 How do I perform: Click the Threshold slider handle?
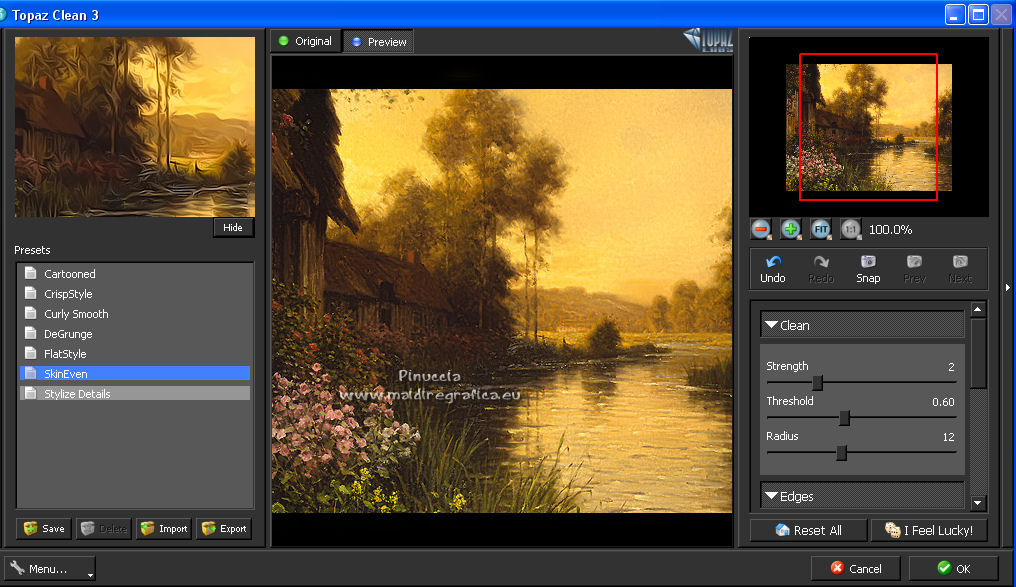pyautogui.click(x=844, y=418)
